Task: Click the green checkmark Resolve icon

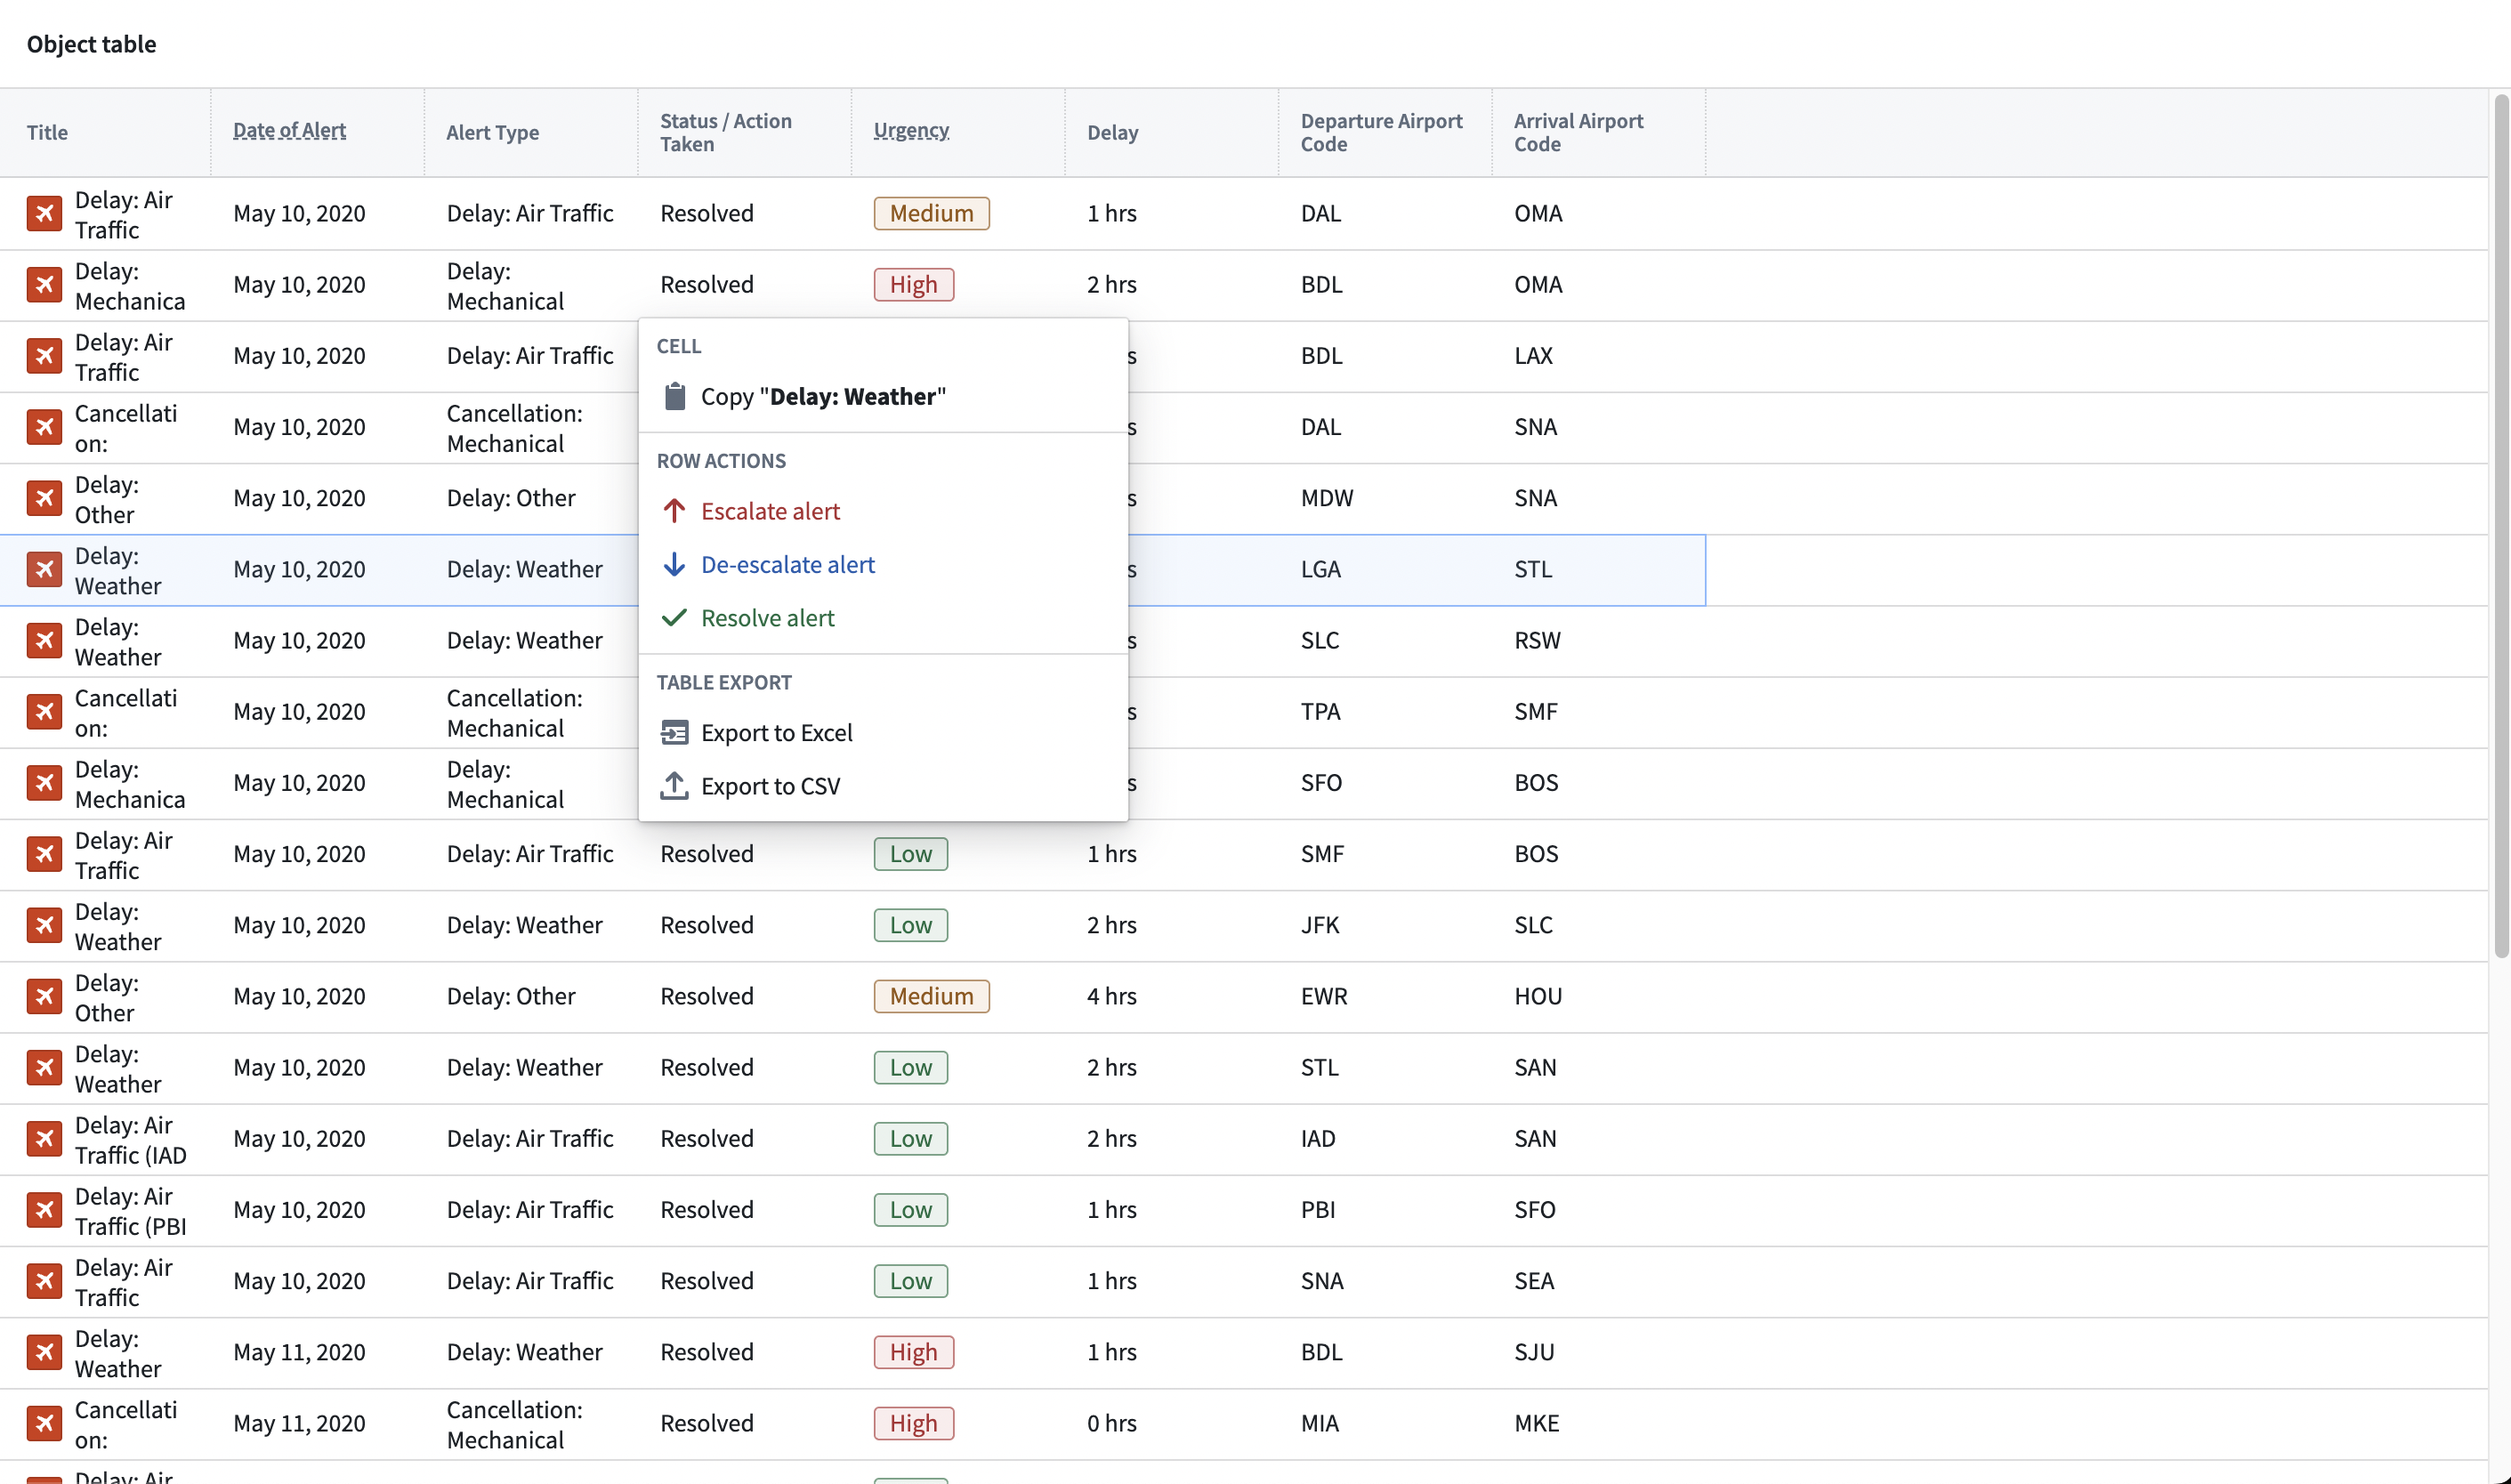Action: coord(675,618)
